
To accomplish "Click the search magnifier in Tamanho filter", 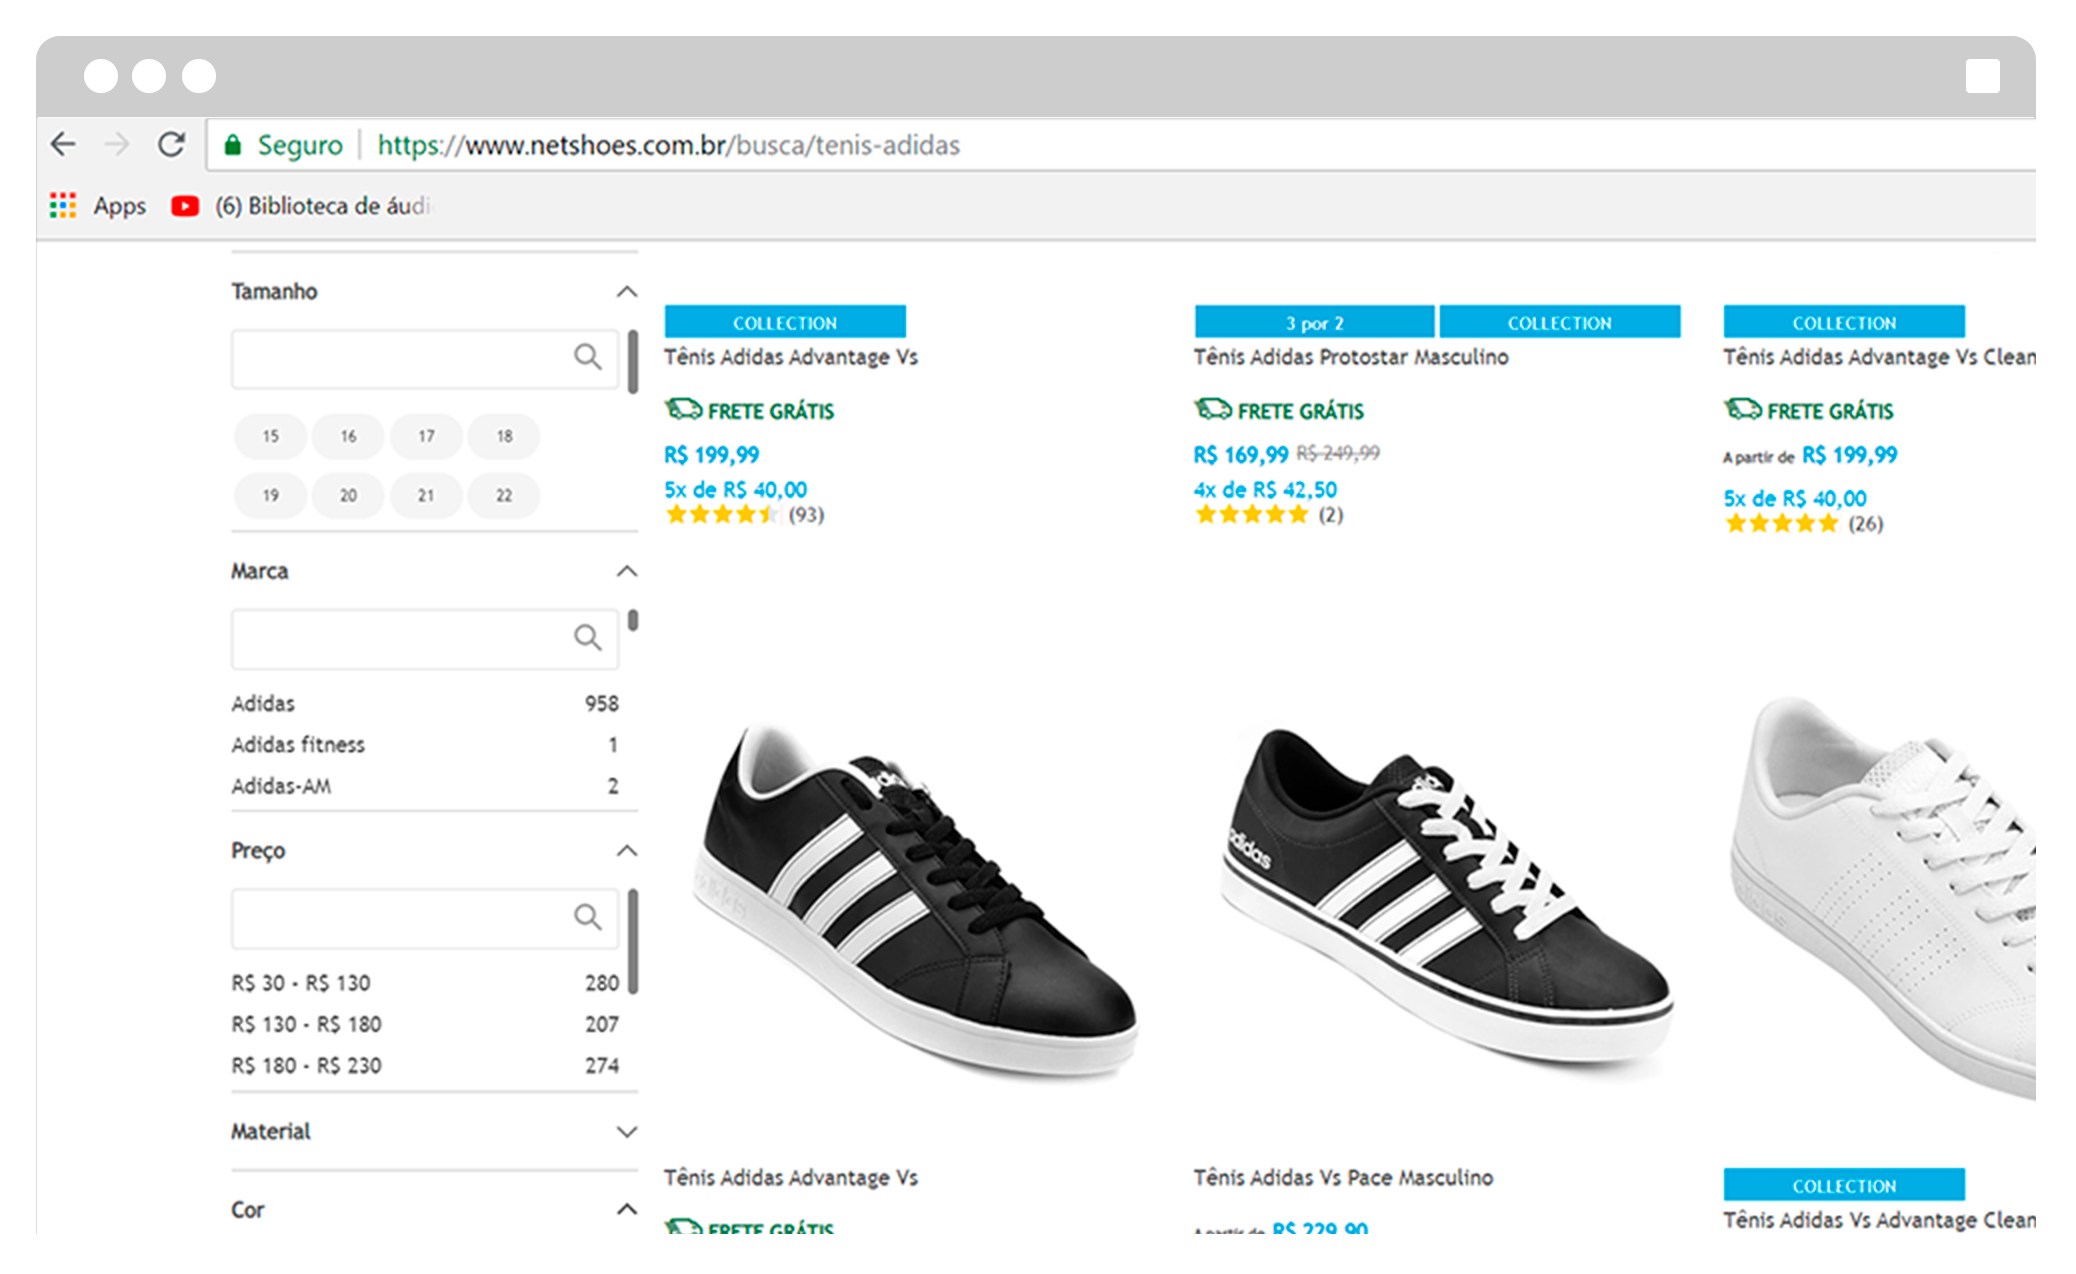I will click(x=588, y=357).
